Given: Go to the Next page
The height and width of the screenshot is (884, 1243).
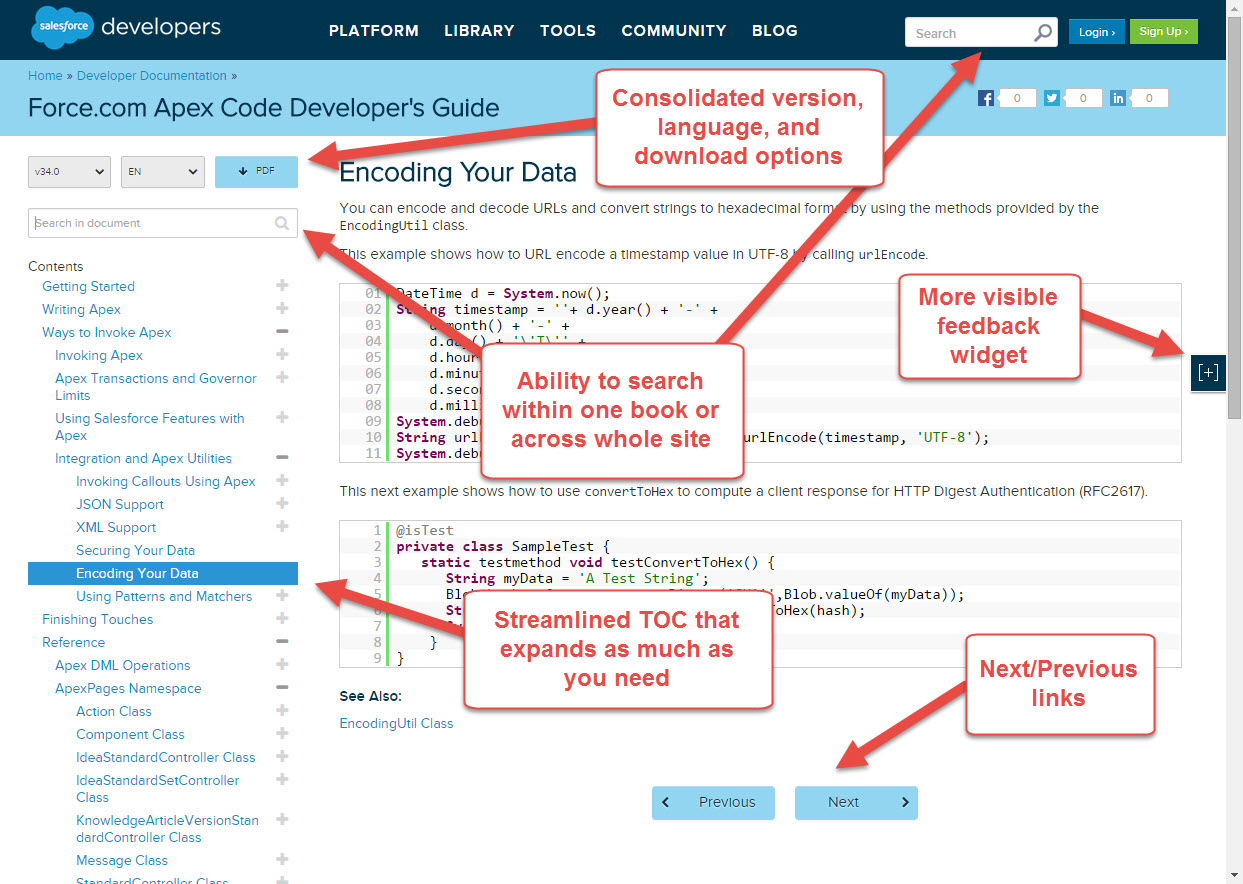Looking at the screenshot, I should (x=856, y=802).
